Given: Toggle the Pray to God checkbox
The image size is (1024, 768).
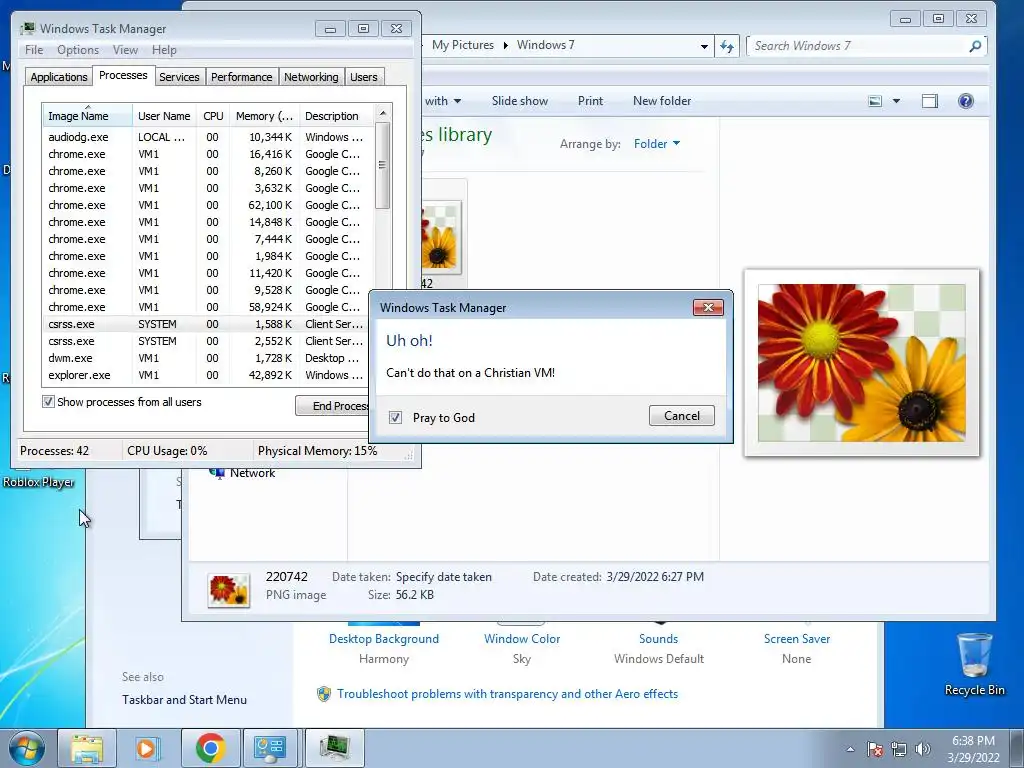Looking at the screenshot, I should [x=395, y=417].
